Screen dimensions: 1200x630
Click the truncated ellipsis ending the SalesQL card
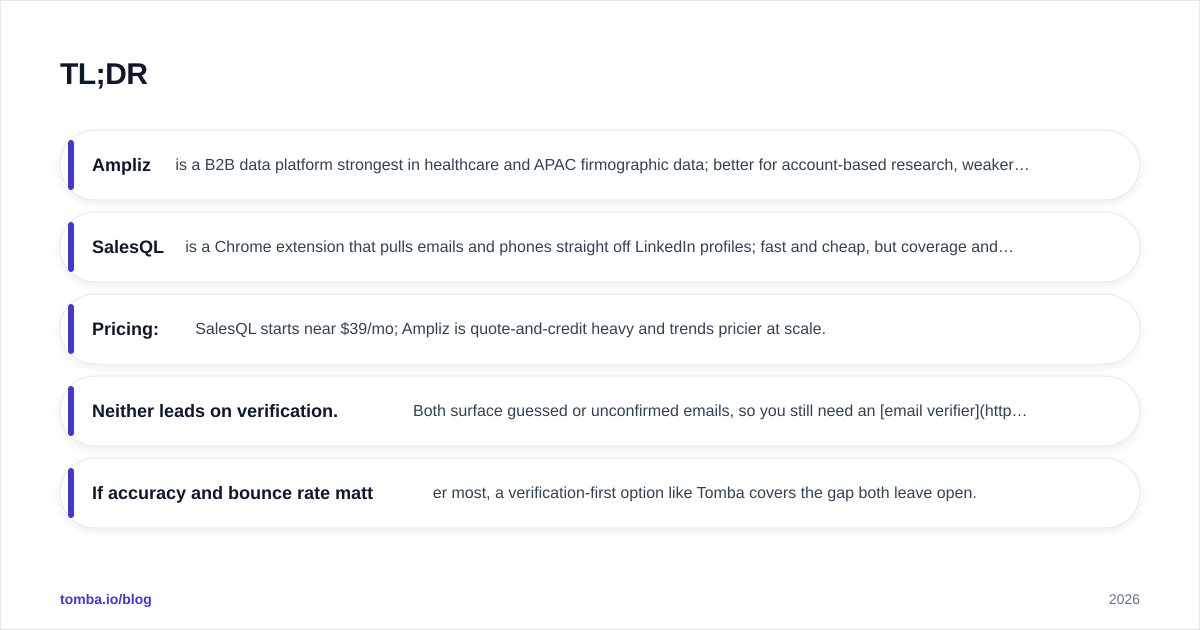click(x=1006, y=247)
